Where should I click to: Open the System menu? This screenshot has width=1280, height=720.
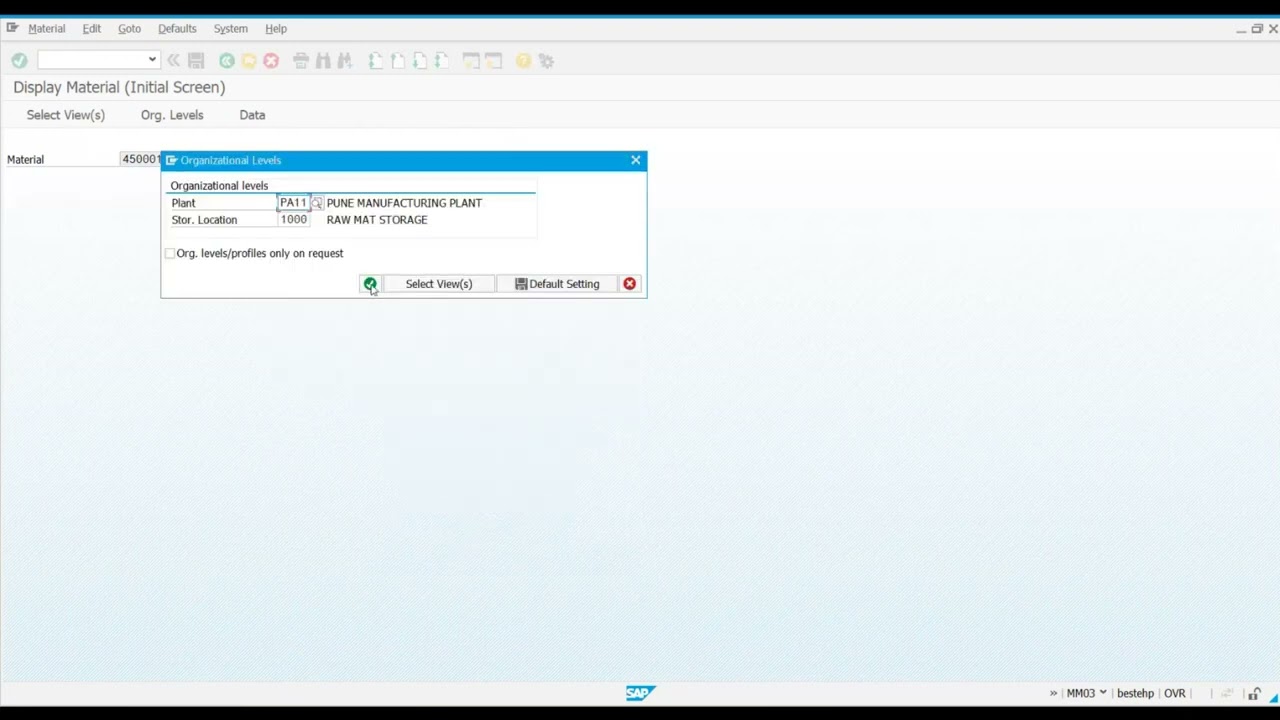coord(231,28)
